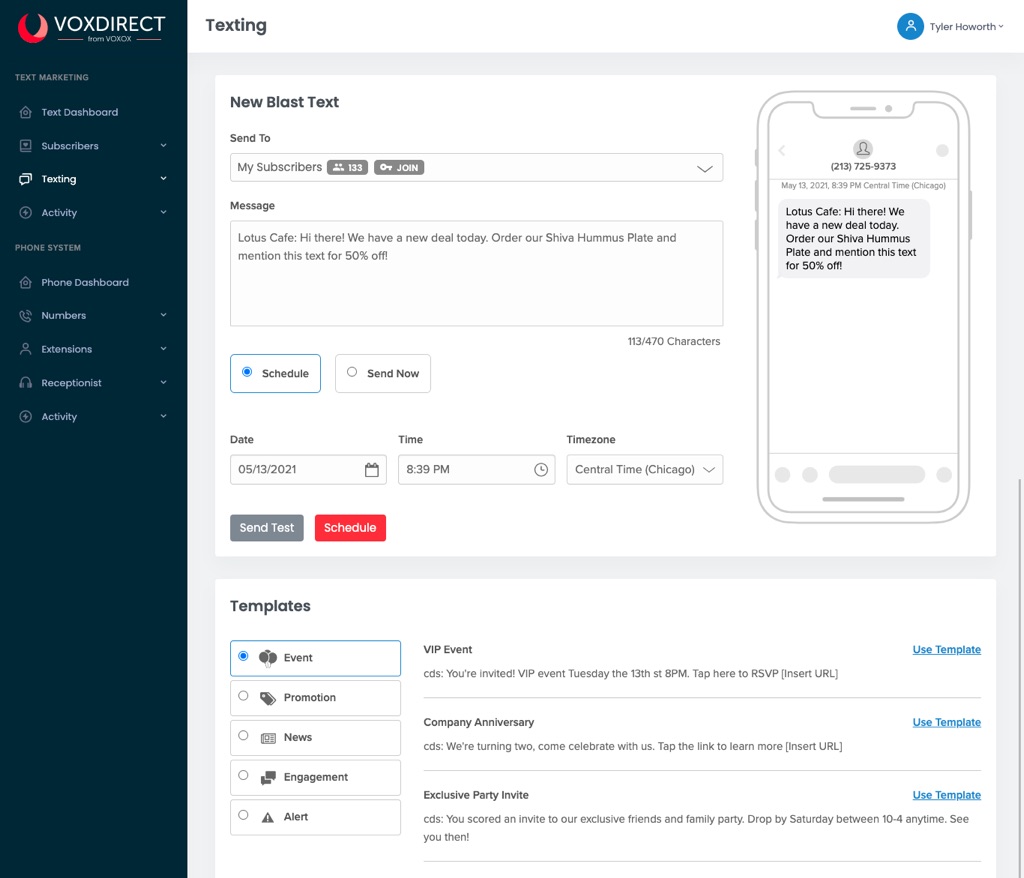This screenshot has width=1024, height=878.
Task: Click the Send Test button
Action: (267, 528)
